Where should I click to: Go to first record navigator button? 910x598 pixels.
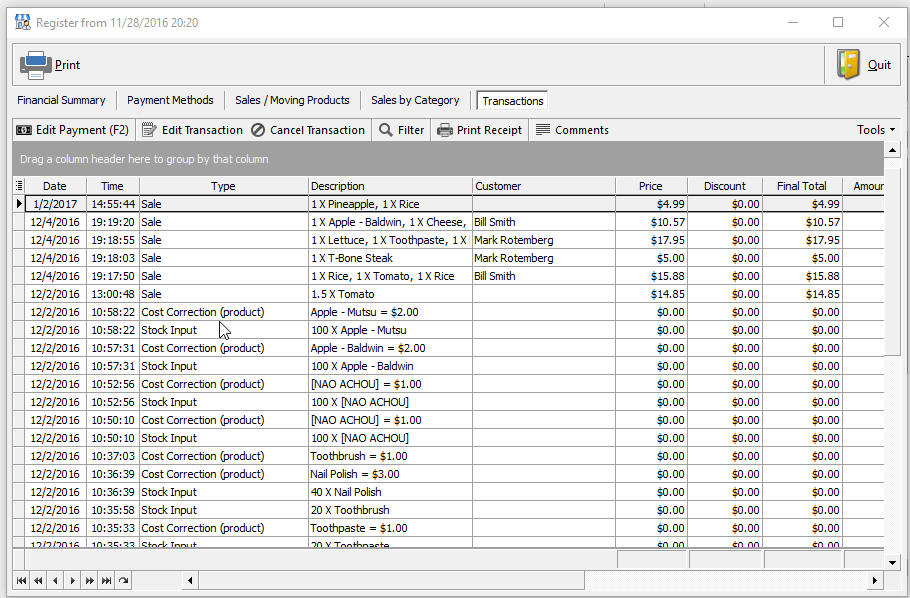[21, 581]
